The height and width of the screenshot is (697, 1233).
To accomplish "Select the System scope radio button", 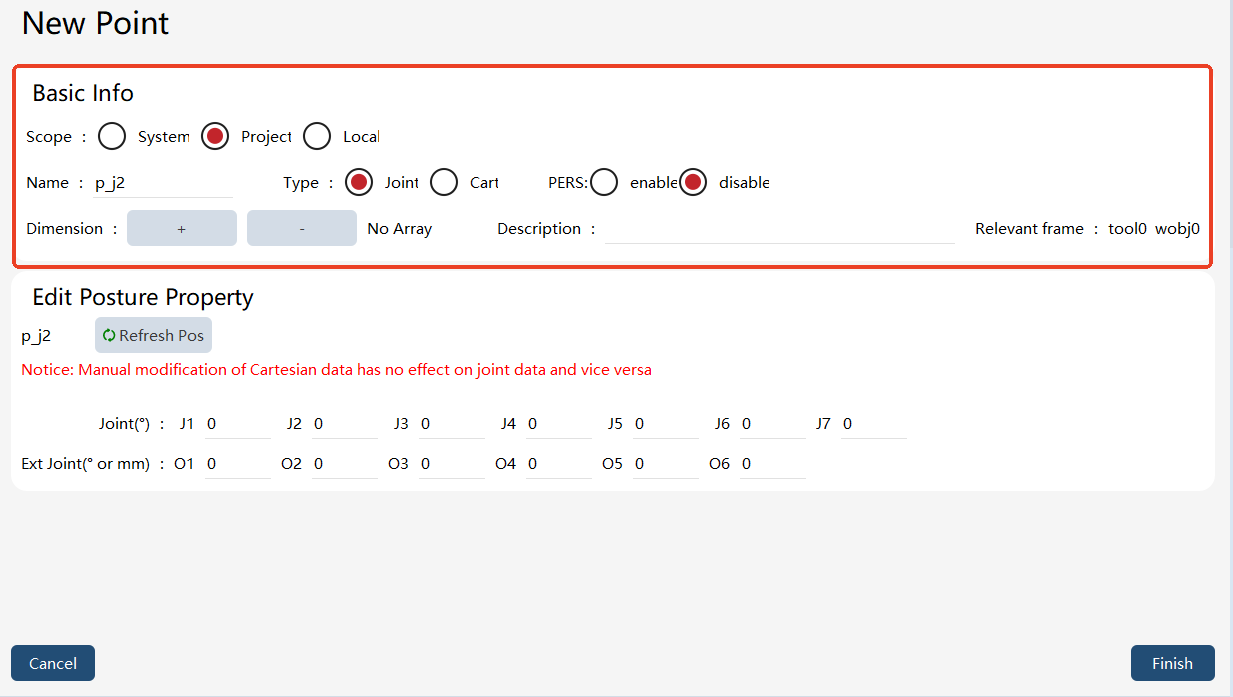I will 112,136.
